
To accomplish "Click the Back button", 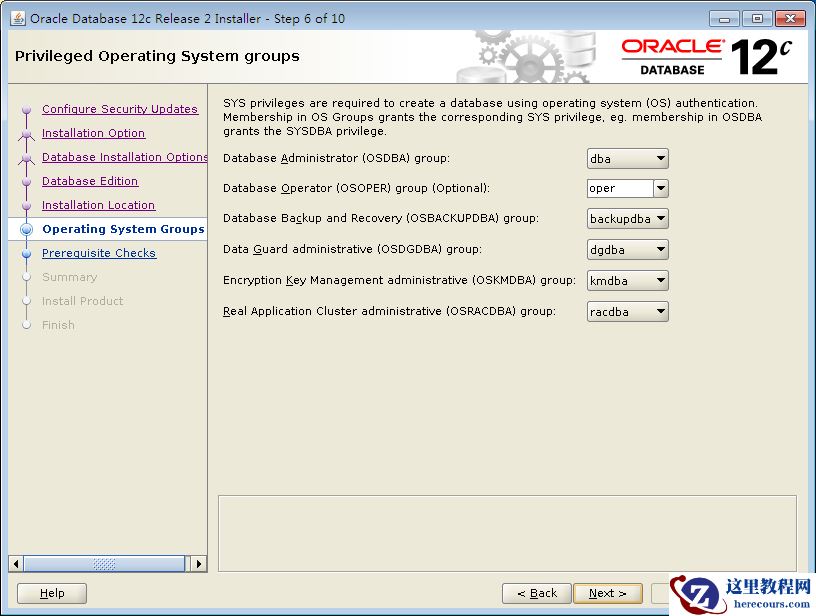I will click(537, 593).
